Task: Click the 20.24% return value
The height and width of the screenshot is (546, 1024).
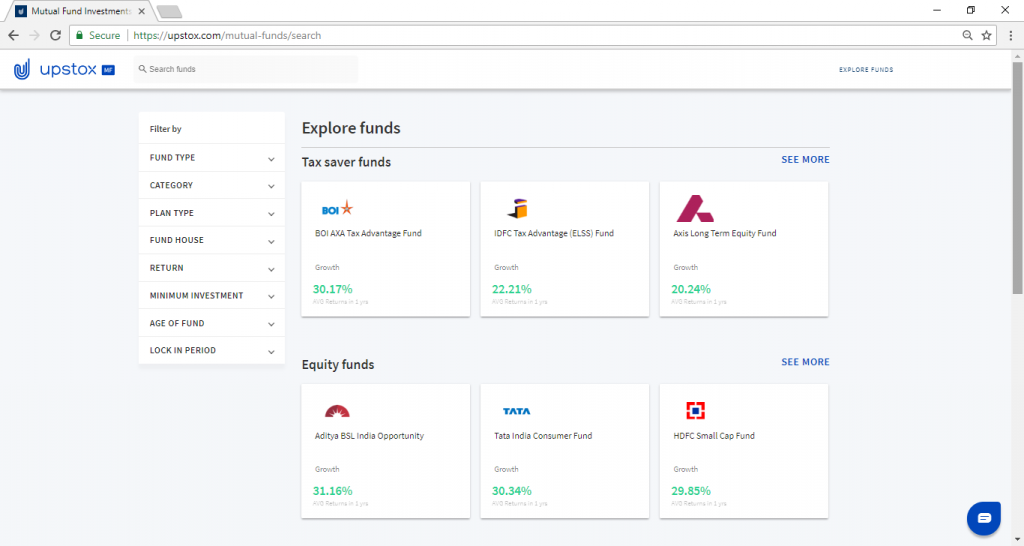Action: click(x=691, y=289)
